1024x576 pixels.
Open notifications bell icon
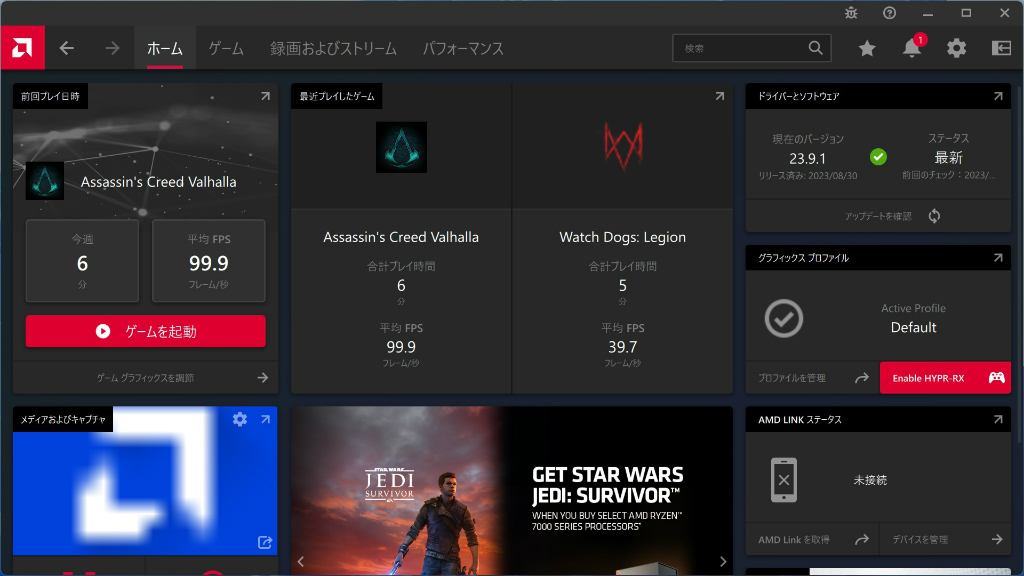tap(912, 48)
